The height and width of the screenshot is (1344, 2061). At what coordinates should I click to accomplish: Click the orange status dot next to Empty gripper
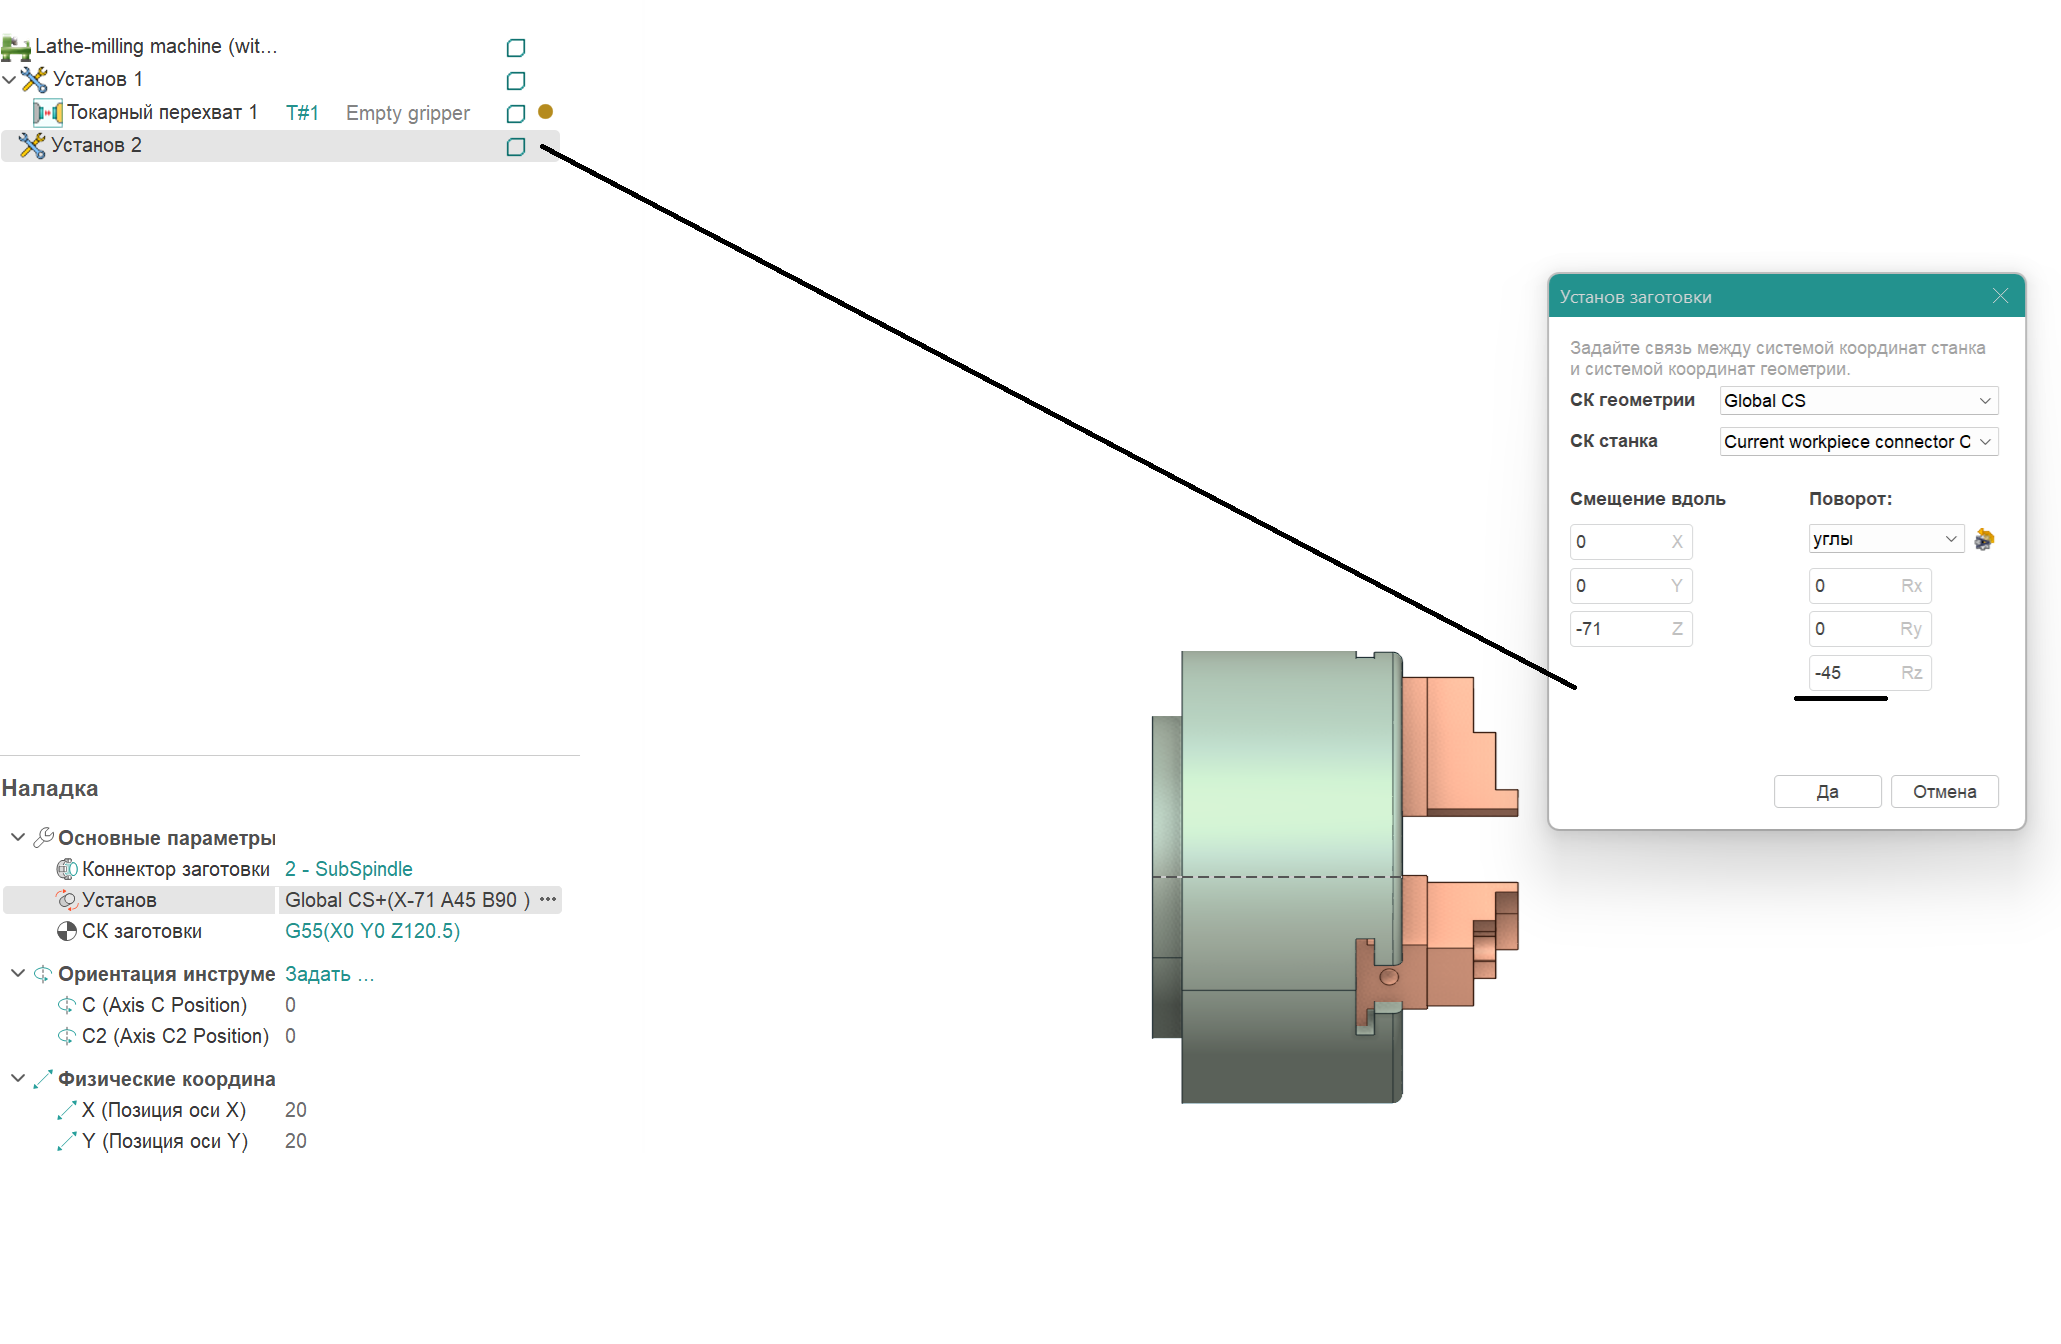(x=545, y=112)
